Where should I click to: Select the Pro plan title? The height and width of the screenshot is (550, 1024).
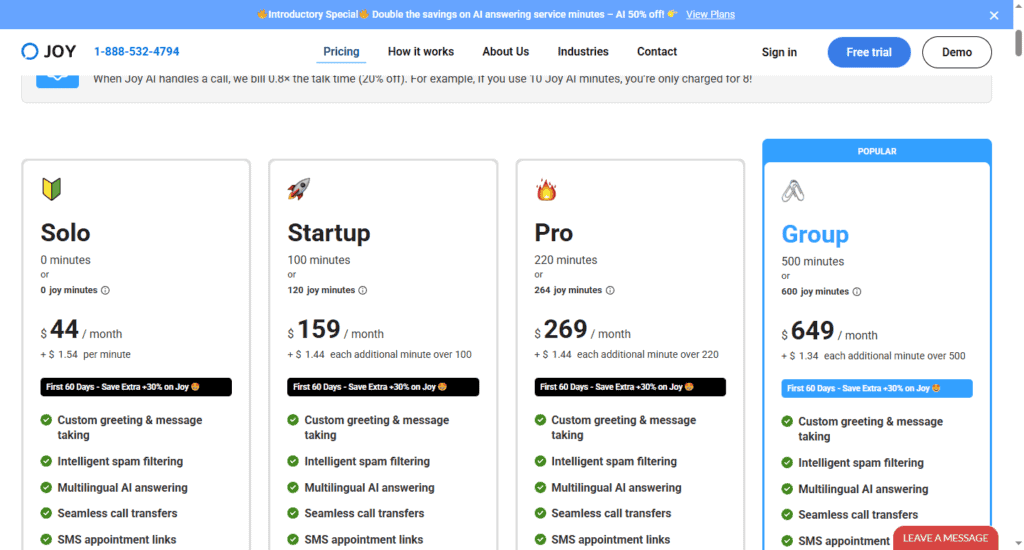coord(553,233)
